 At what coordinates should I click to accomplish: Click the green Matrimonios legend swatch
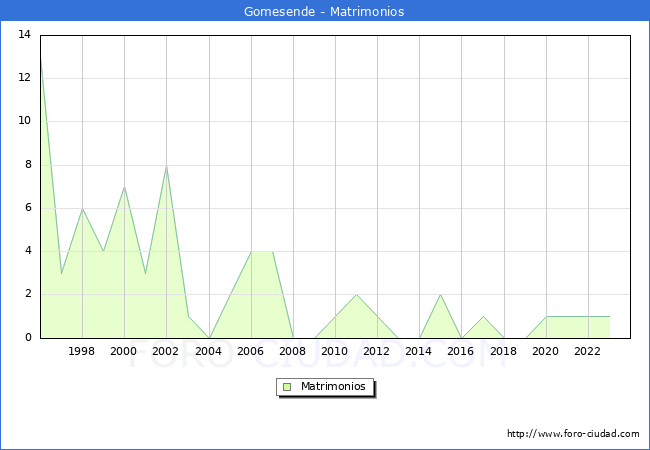[x=287, y=386]
